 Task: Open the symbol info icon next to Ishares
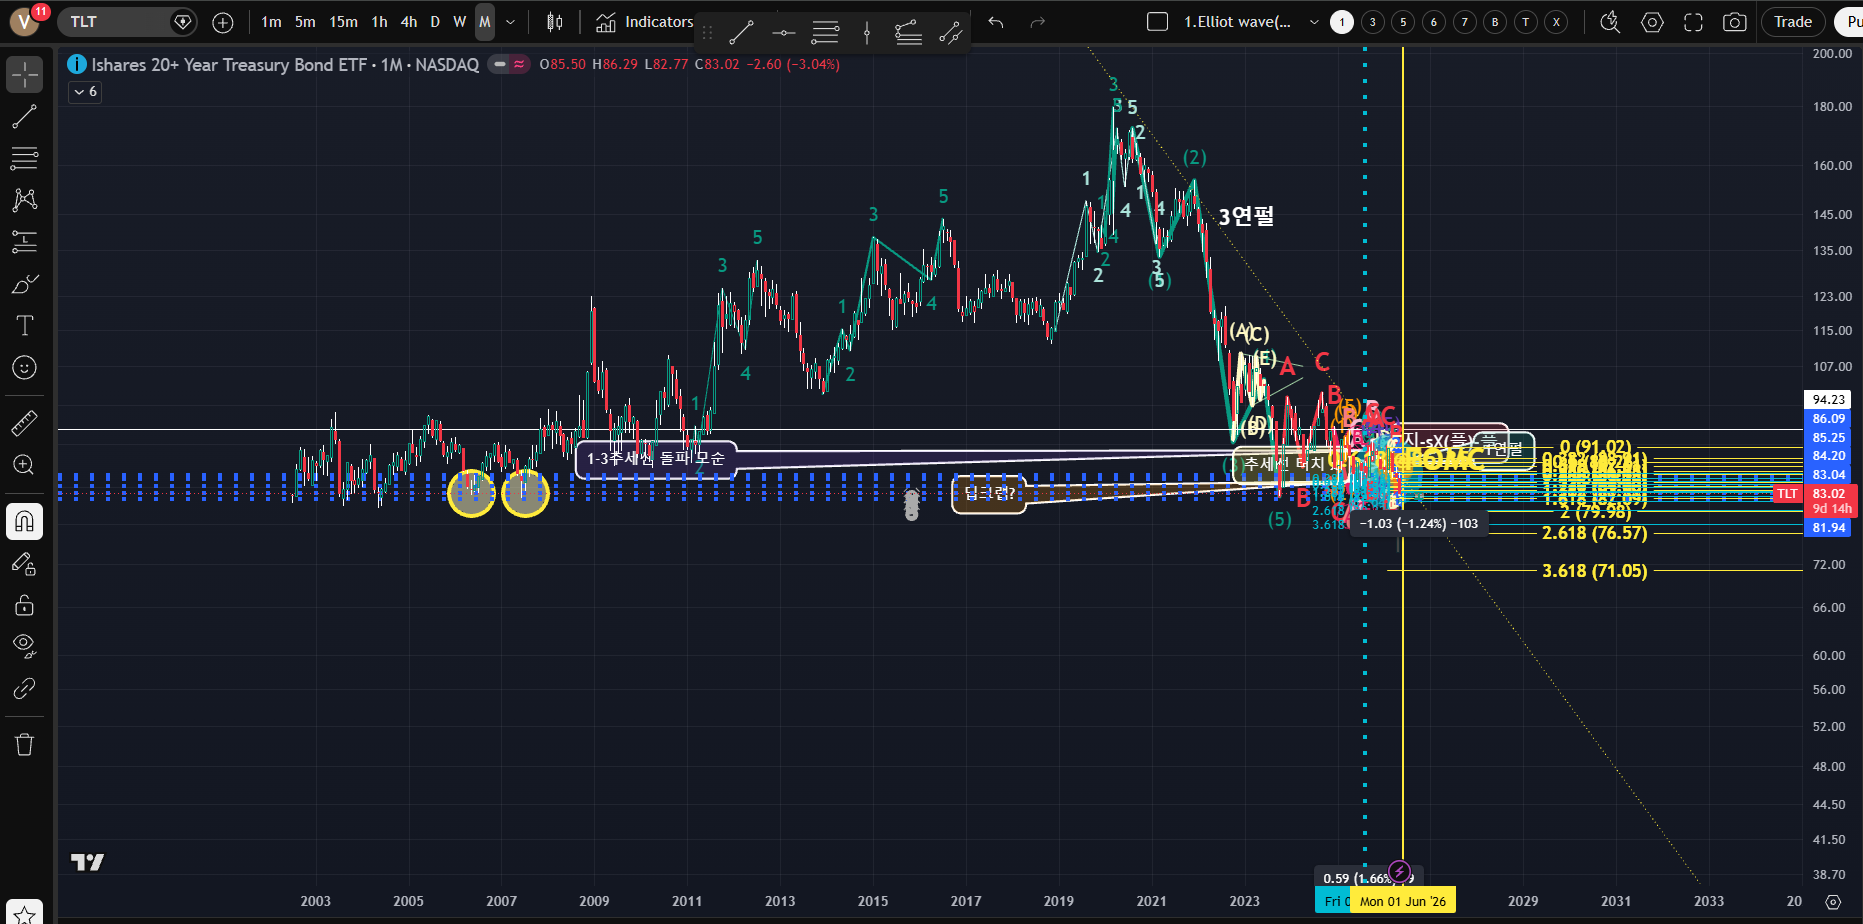(x=77, y=64)
